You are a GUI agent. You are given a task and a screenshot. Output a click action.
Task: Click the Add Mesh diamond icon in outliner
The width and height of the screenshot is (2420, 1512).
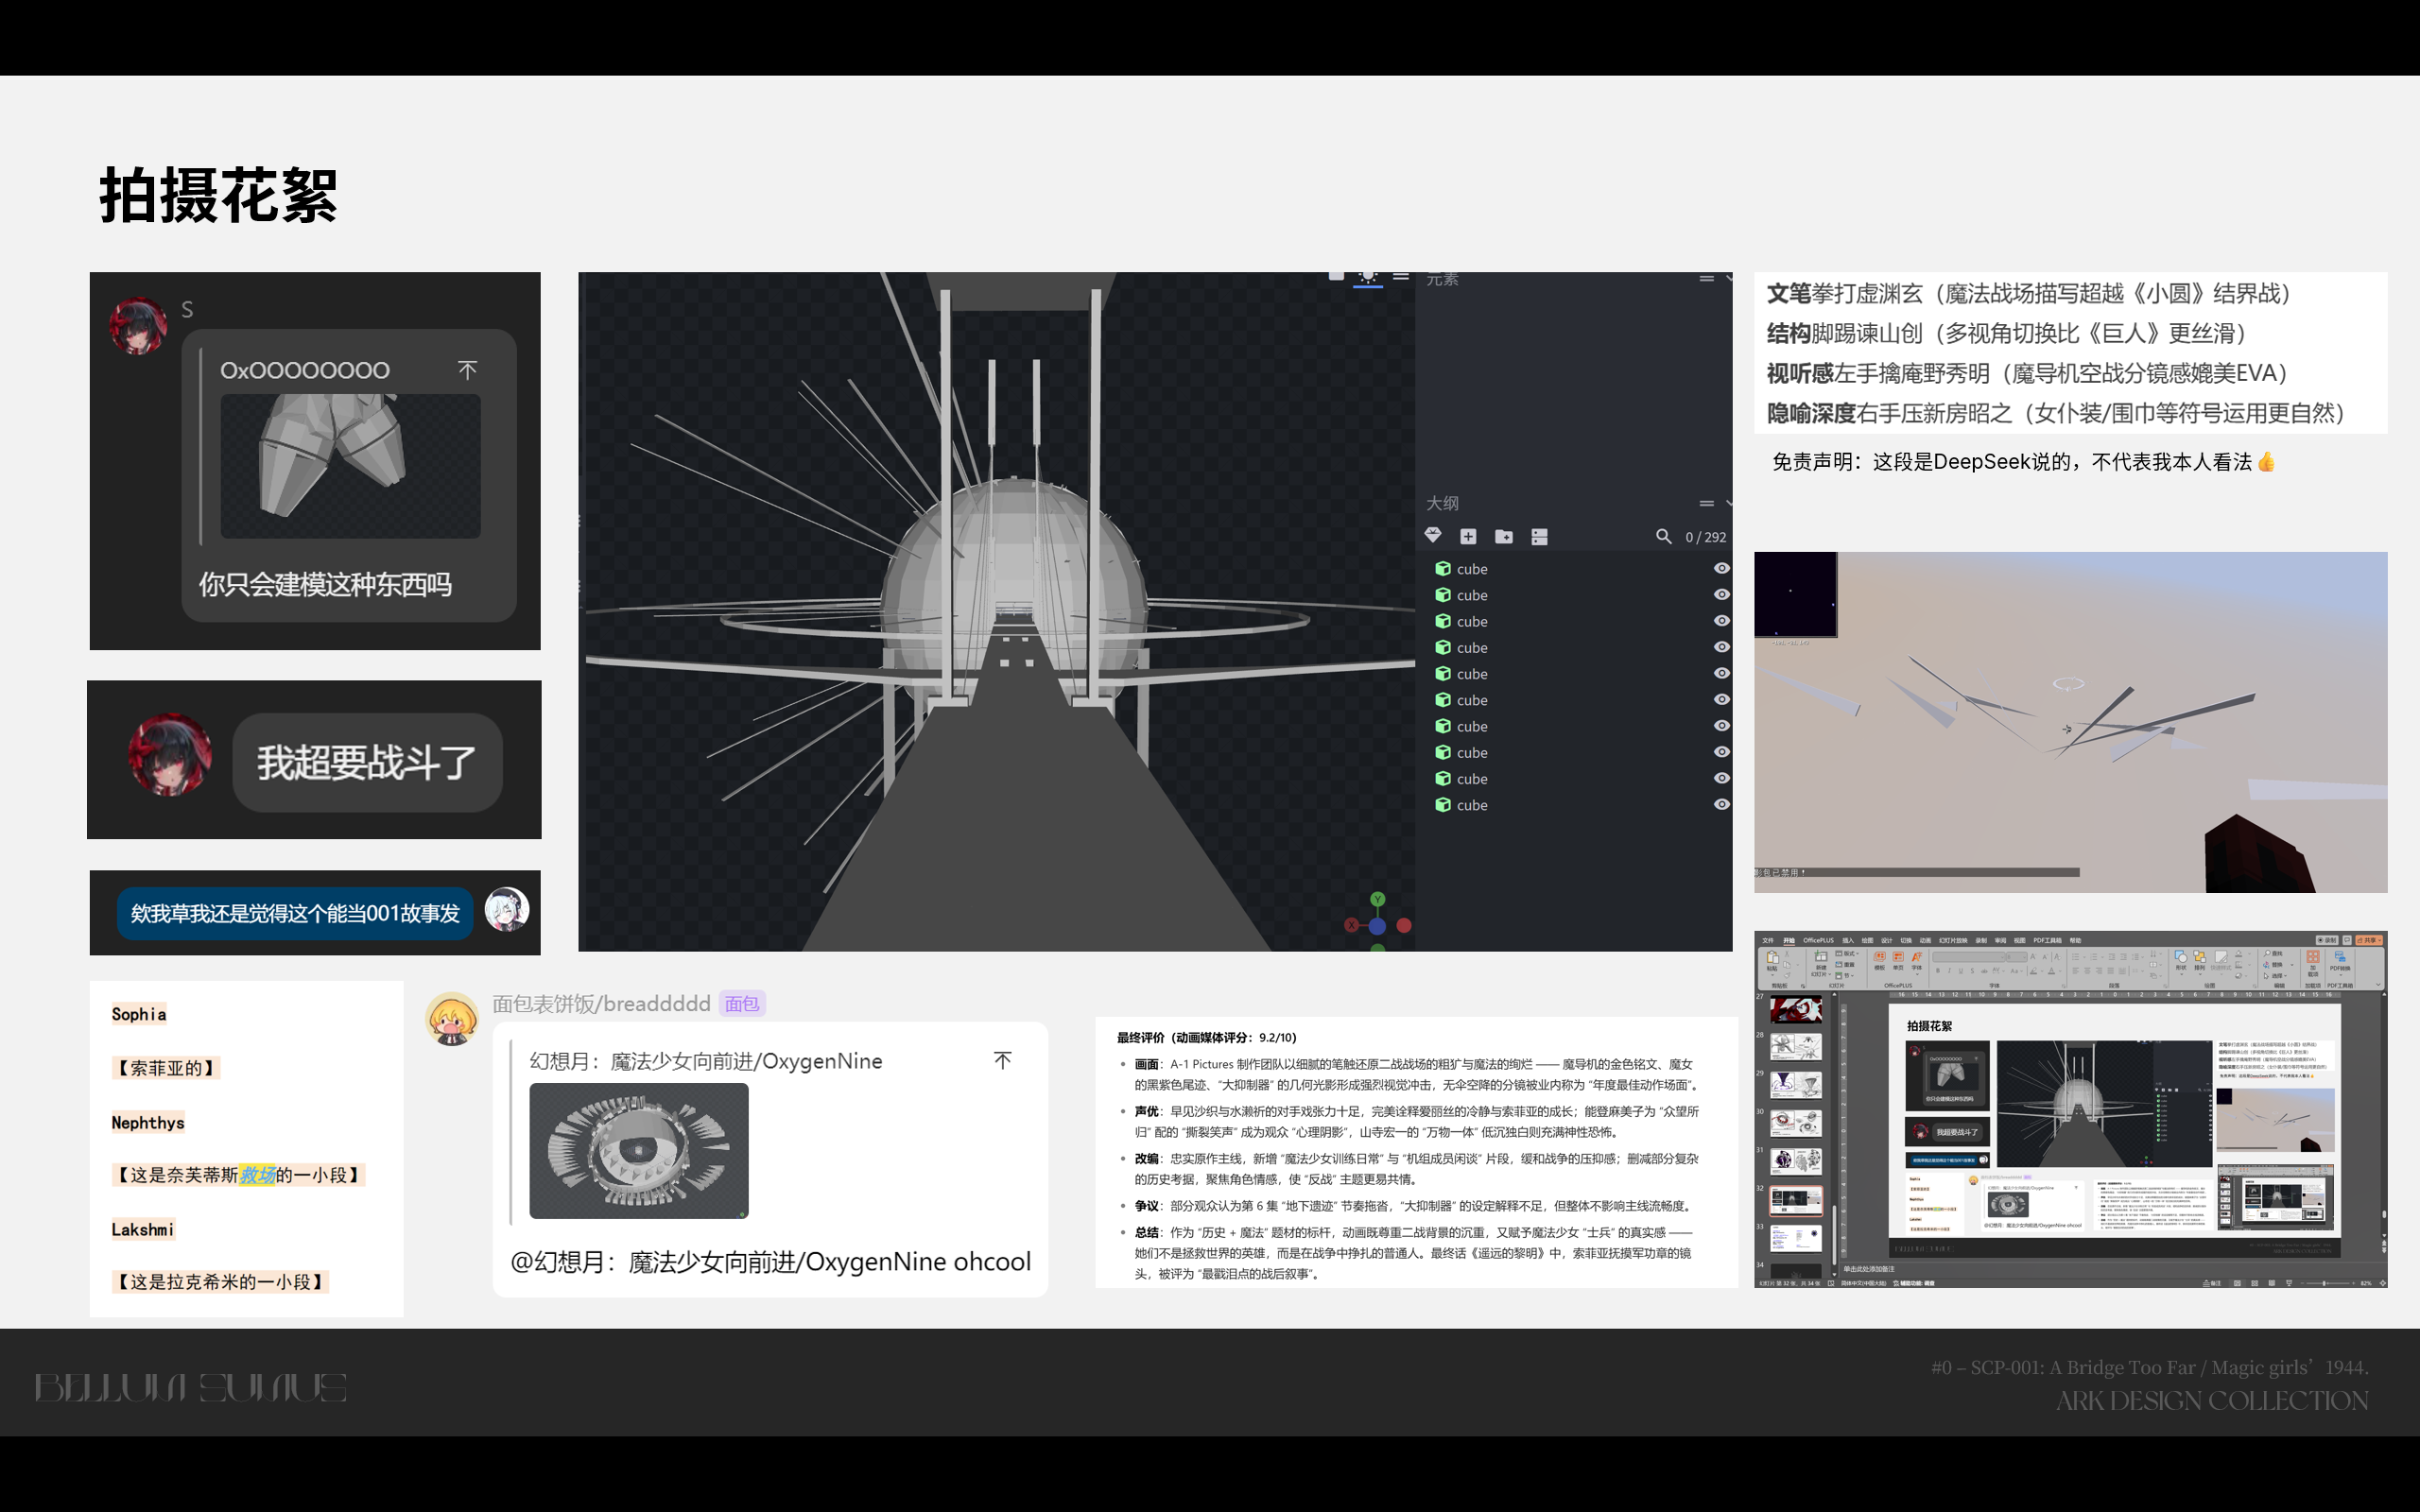tap(1433, 536)
